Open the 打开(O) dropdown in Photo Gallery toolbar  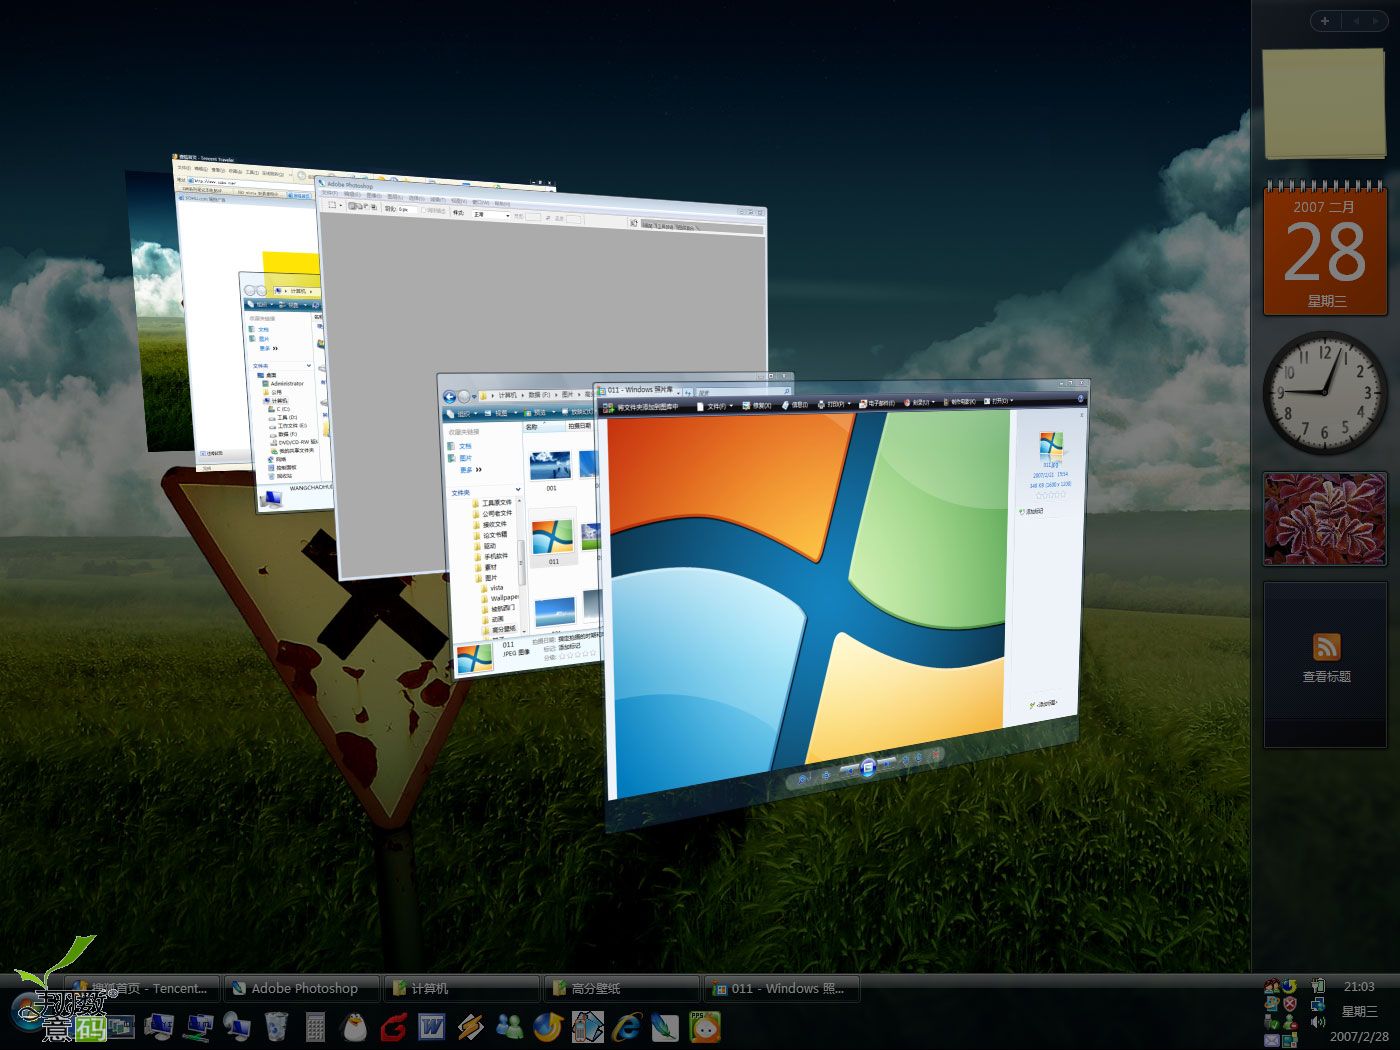tap(998, 401)
